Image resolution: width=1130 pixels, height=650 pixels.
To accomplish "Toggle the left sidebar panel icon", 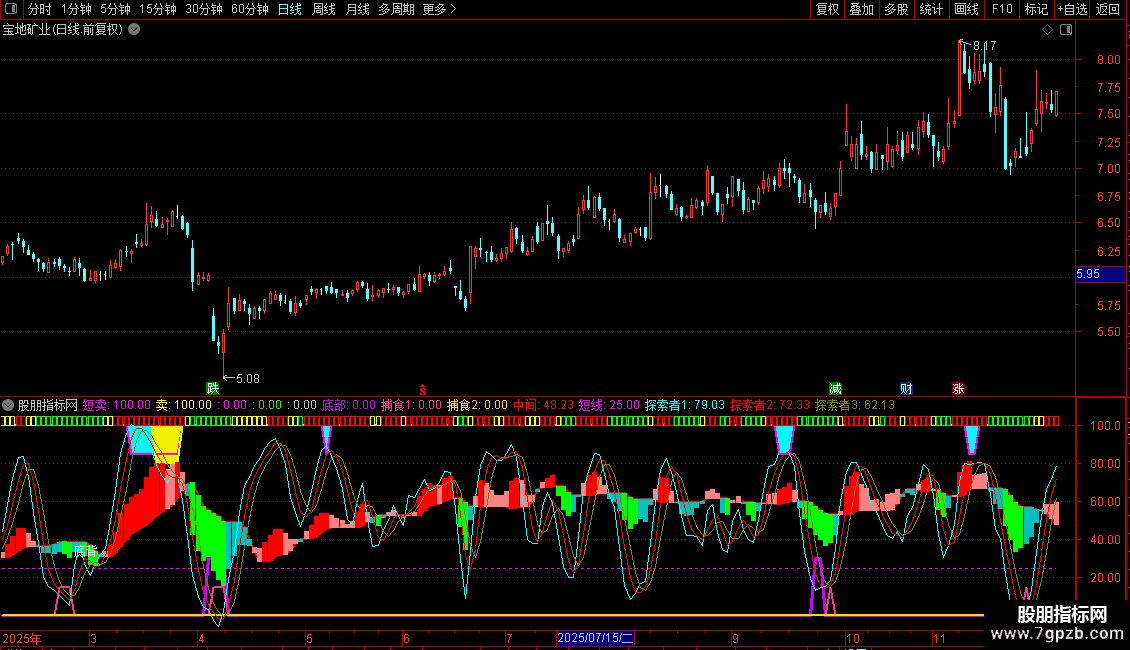I will [x=11, y=9].
